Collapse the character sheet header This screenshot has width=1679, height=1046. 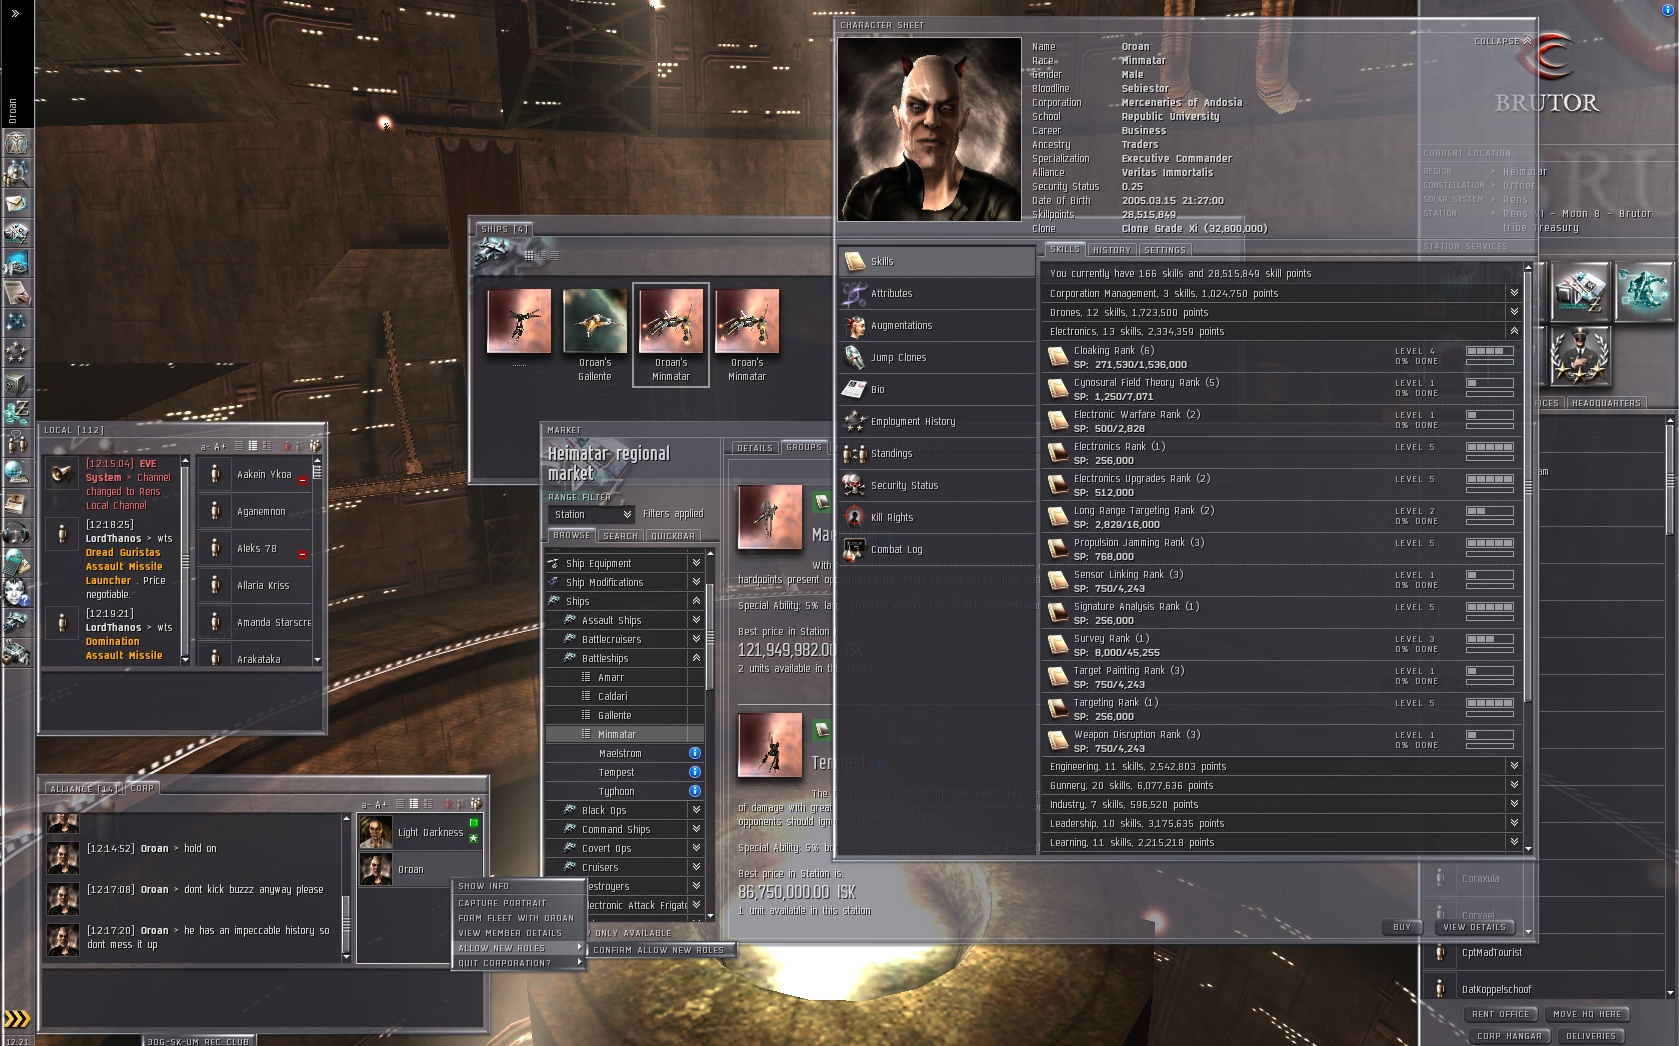pyautogui.click(x=1502, y=41)
